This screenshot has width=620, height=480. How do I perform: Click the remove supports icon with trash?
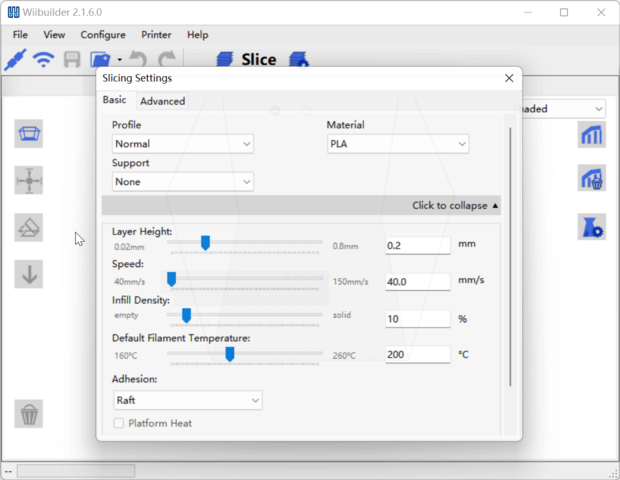591,180
